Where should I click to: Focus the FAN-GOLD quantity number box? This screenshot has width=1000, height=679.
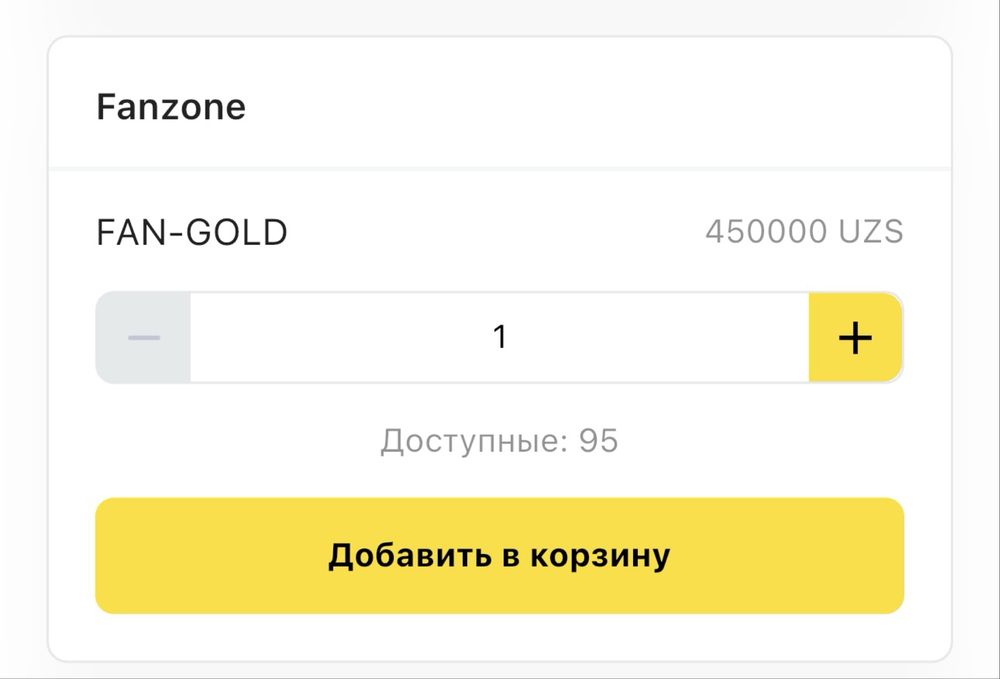[499, 337]
